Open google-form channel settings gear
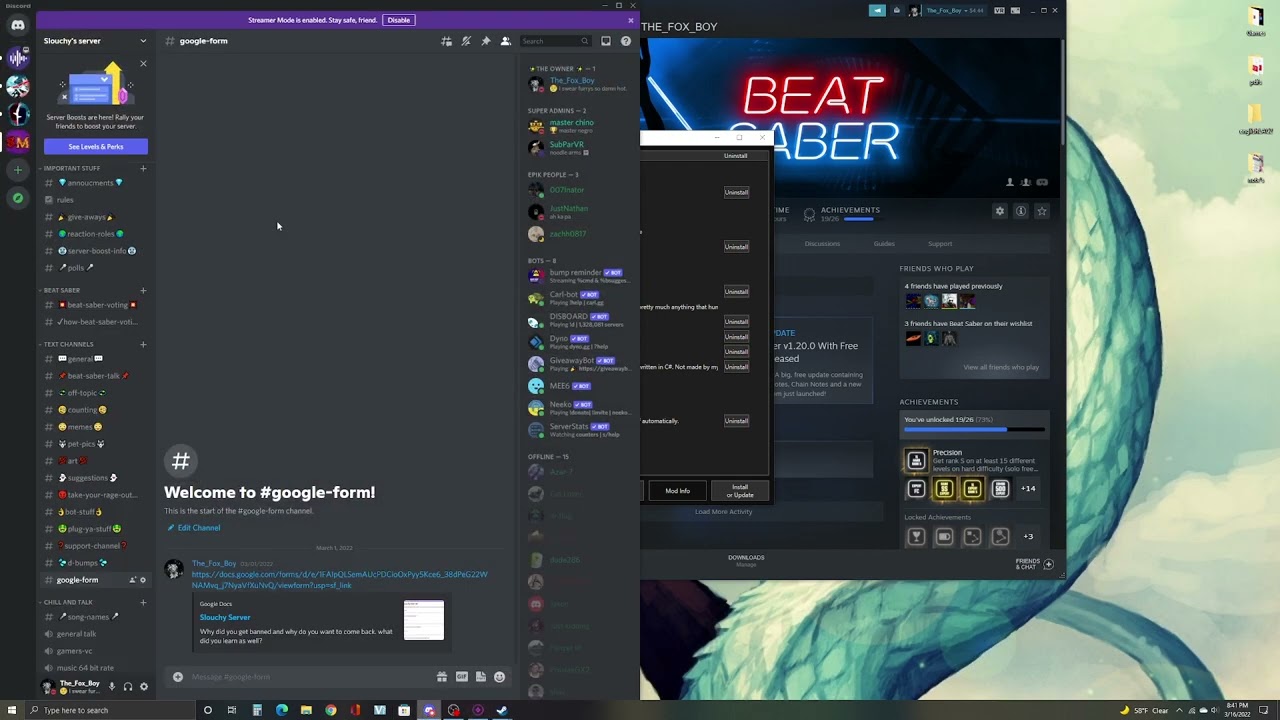 [143, 580]
